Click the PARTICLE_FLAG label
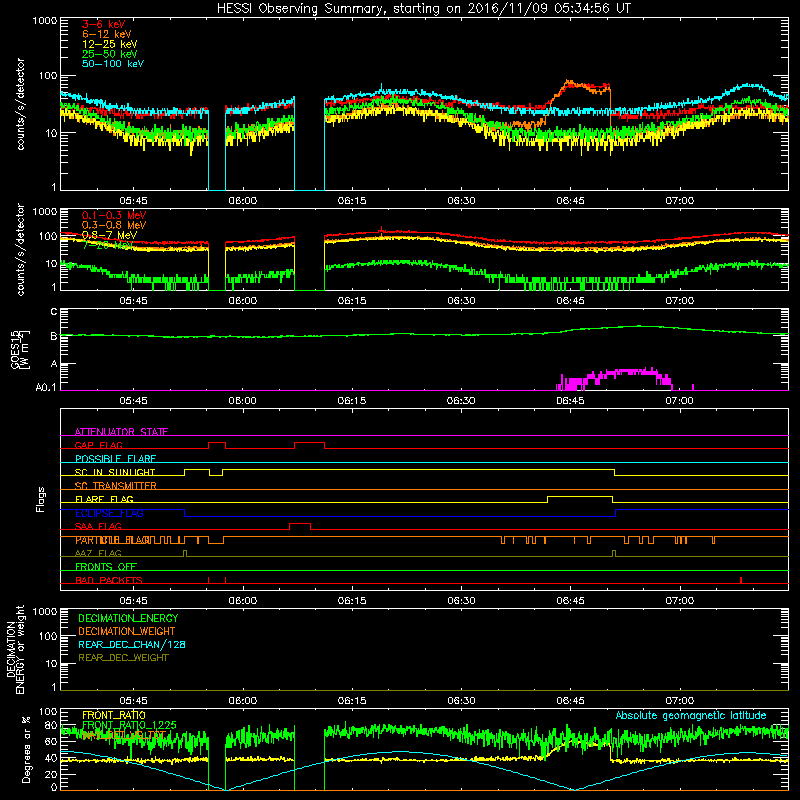Screen dimensions: 800x800 (112, 540)
